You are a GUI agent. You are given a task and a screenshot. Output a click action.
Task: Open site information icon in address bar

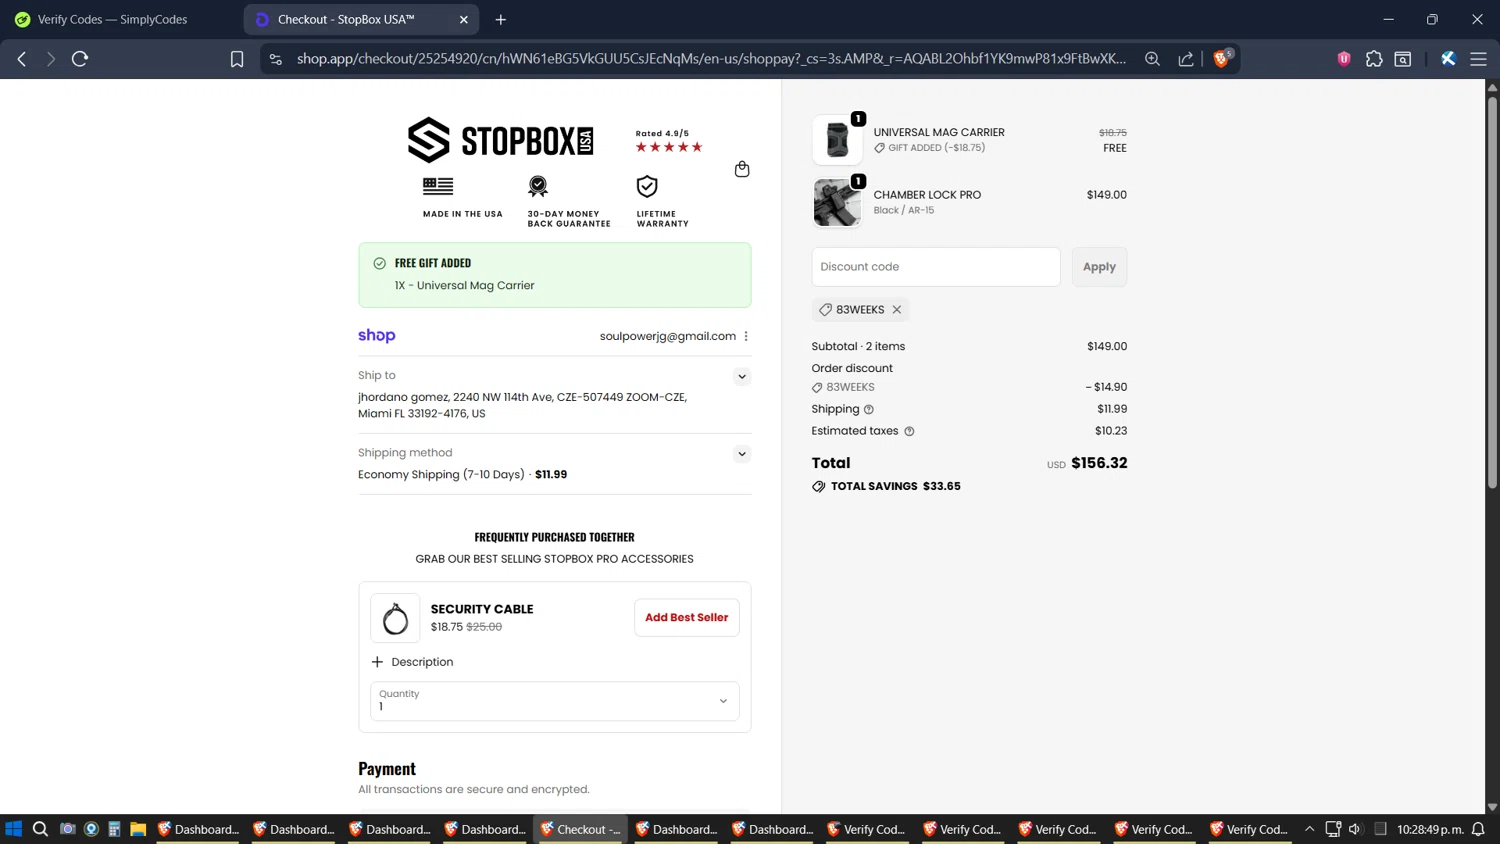coord(276,59)
